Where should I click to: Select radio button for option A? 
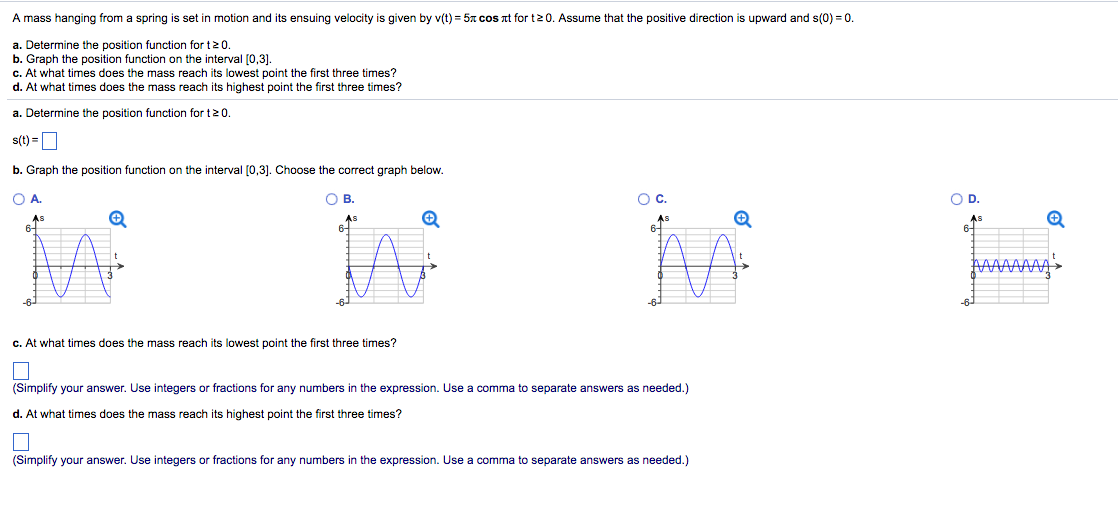(x=19, y=198)
